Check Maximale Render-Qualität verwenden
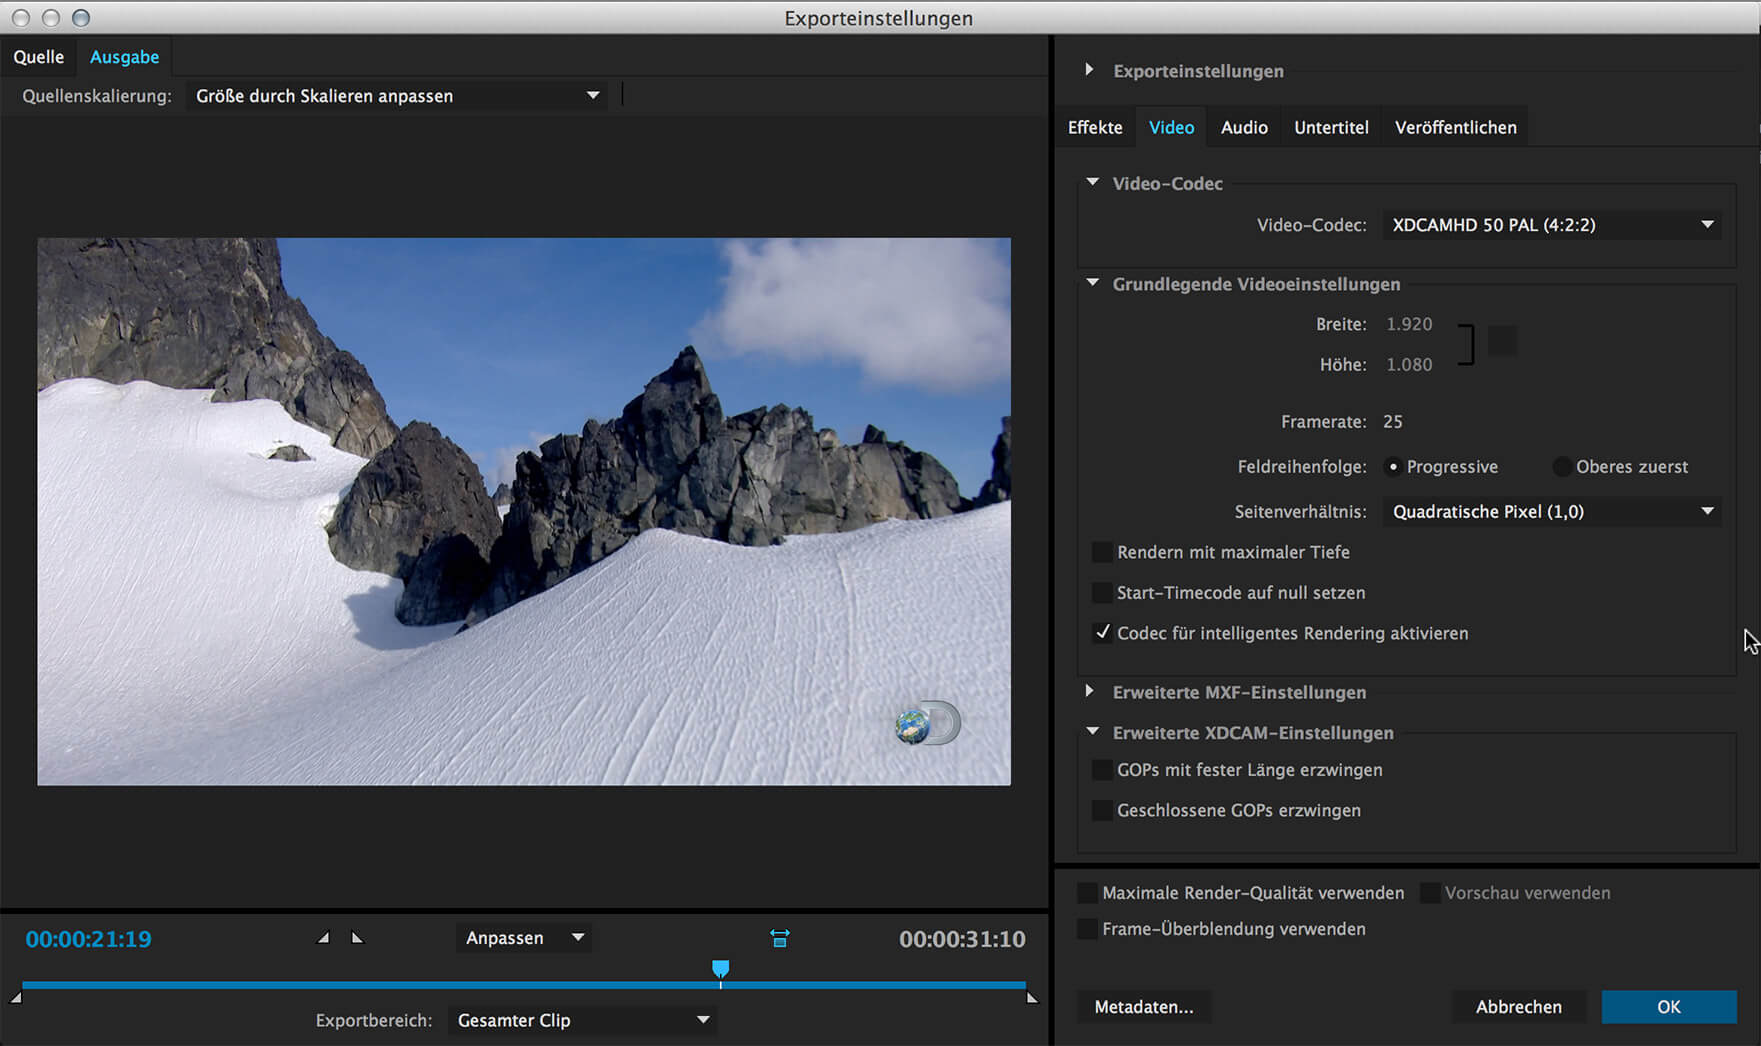The image size is (1761, 1046). pyautogui.click(x=1087, y=893)
